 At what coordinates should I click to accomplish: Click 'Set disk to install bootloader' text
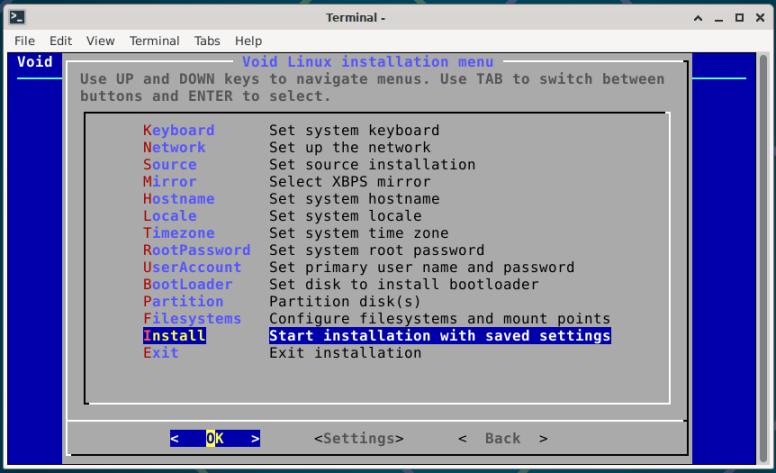(403, 284)
